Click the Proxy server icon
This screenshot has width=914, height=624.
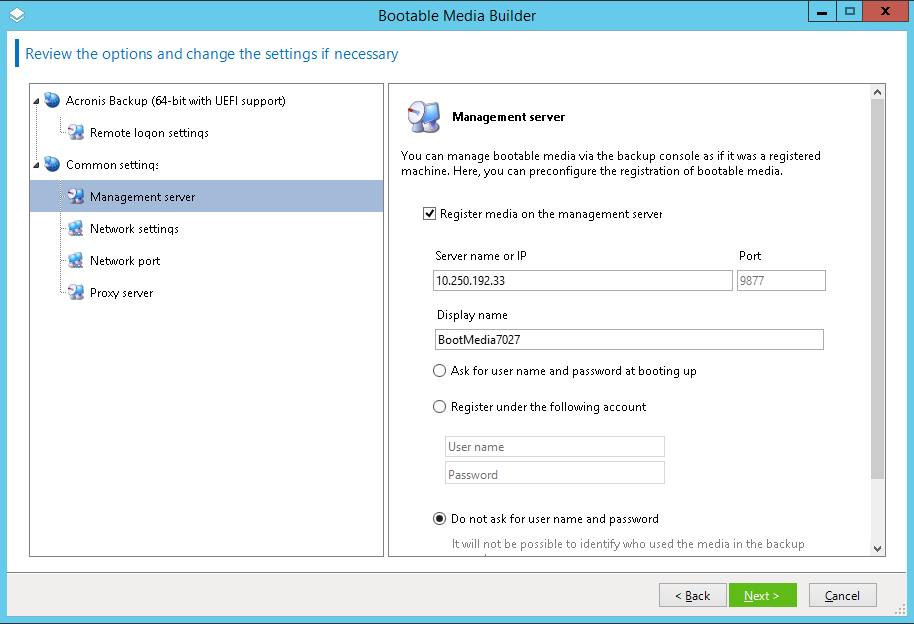[76, 293]
